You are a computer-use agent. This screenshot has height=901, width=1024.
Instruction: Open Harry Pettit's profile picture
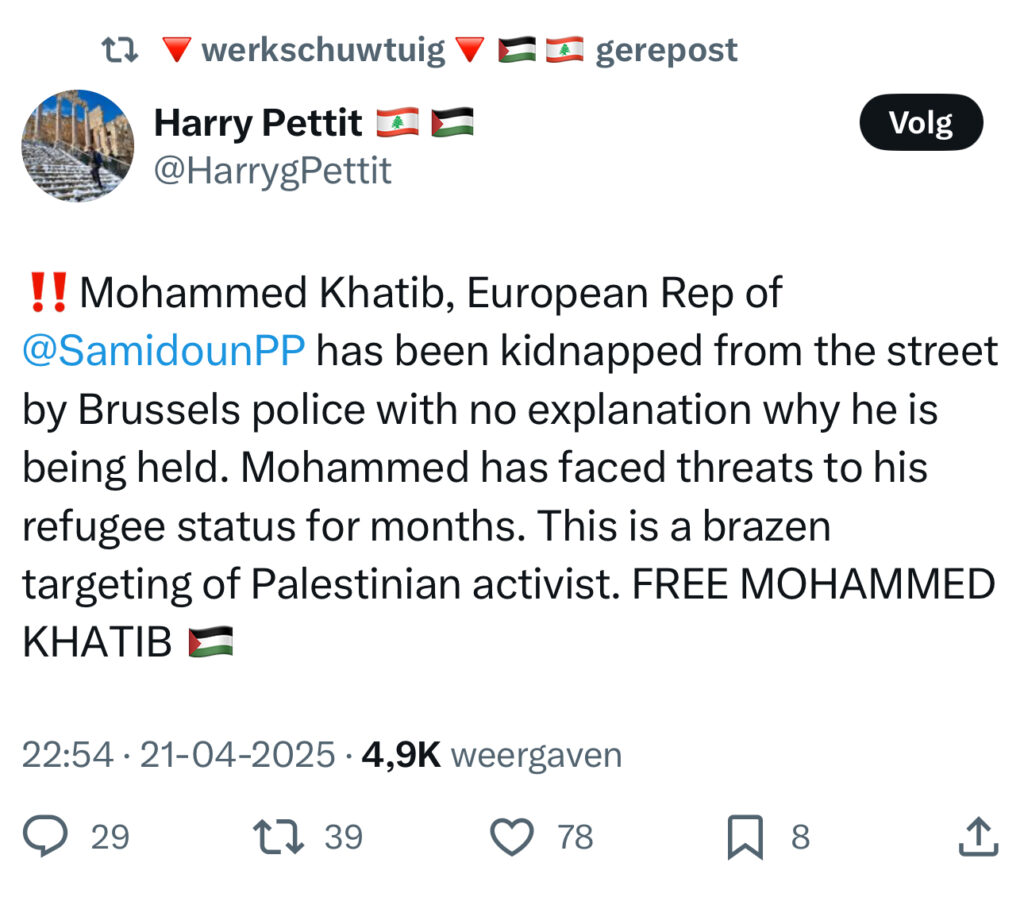click(78, 146)
